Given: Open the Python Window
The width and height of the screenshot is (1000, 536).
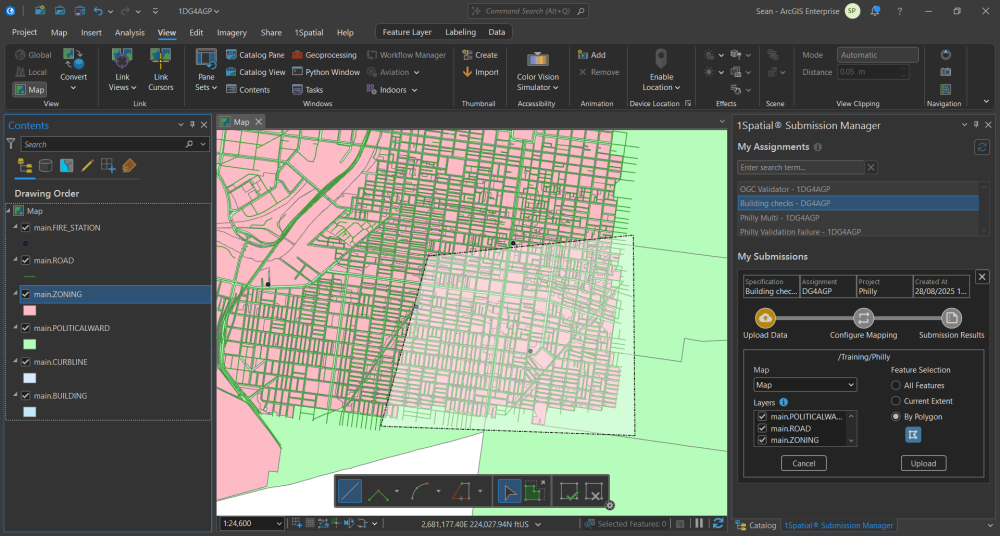Looking at the screenshot, I should tap(326, 72).
